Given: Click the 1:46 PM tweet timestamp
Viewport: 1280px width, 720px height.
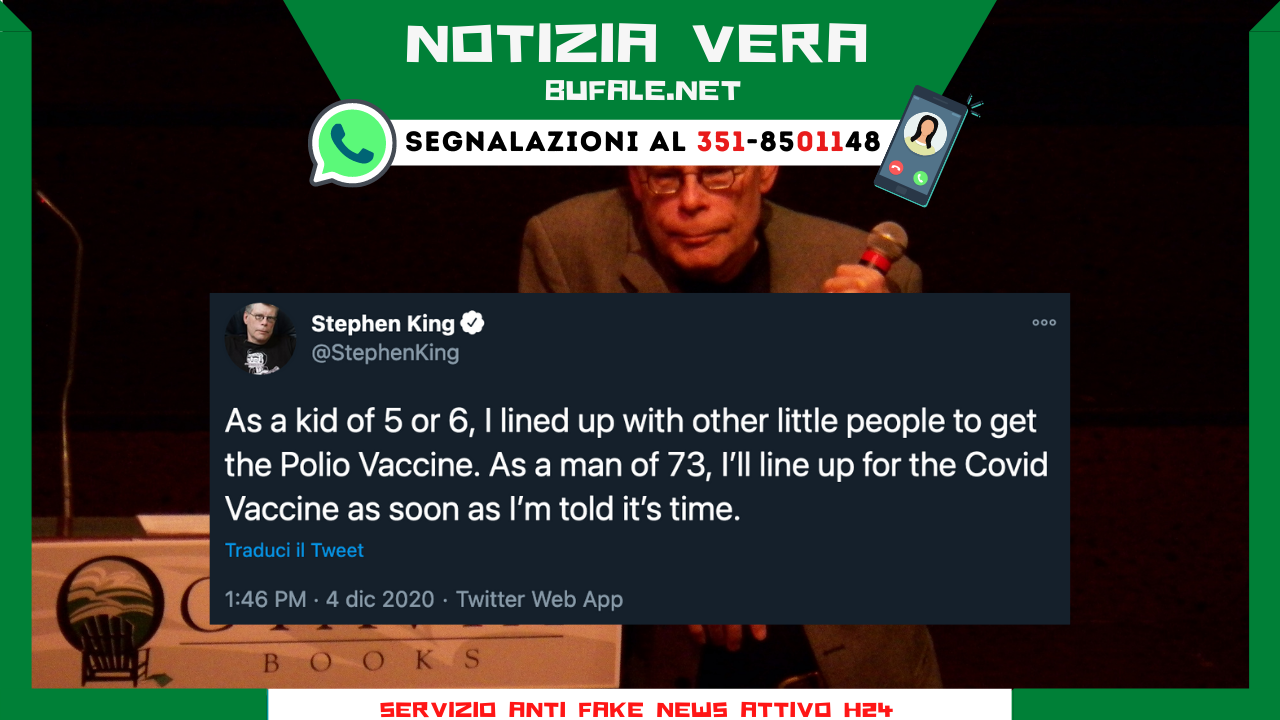Looking at the screenshot, I should (266, 599).
